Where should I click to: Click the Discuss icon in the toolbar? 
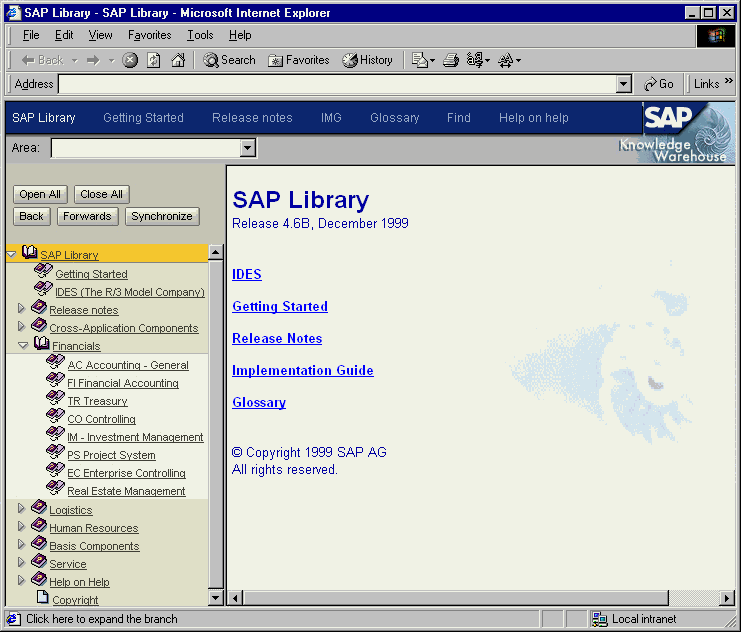pos(506,60)
